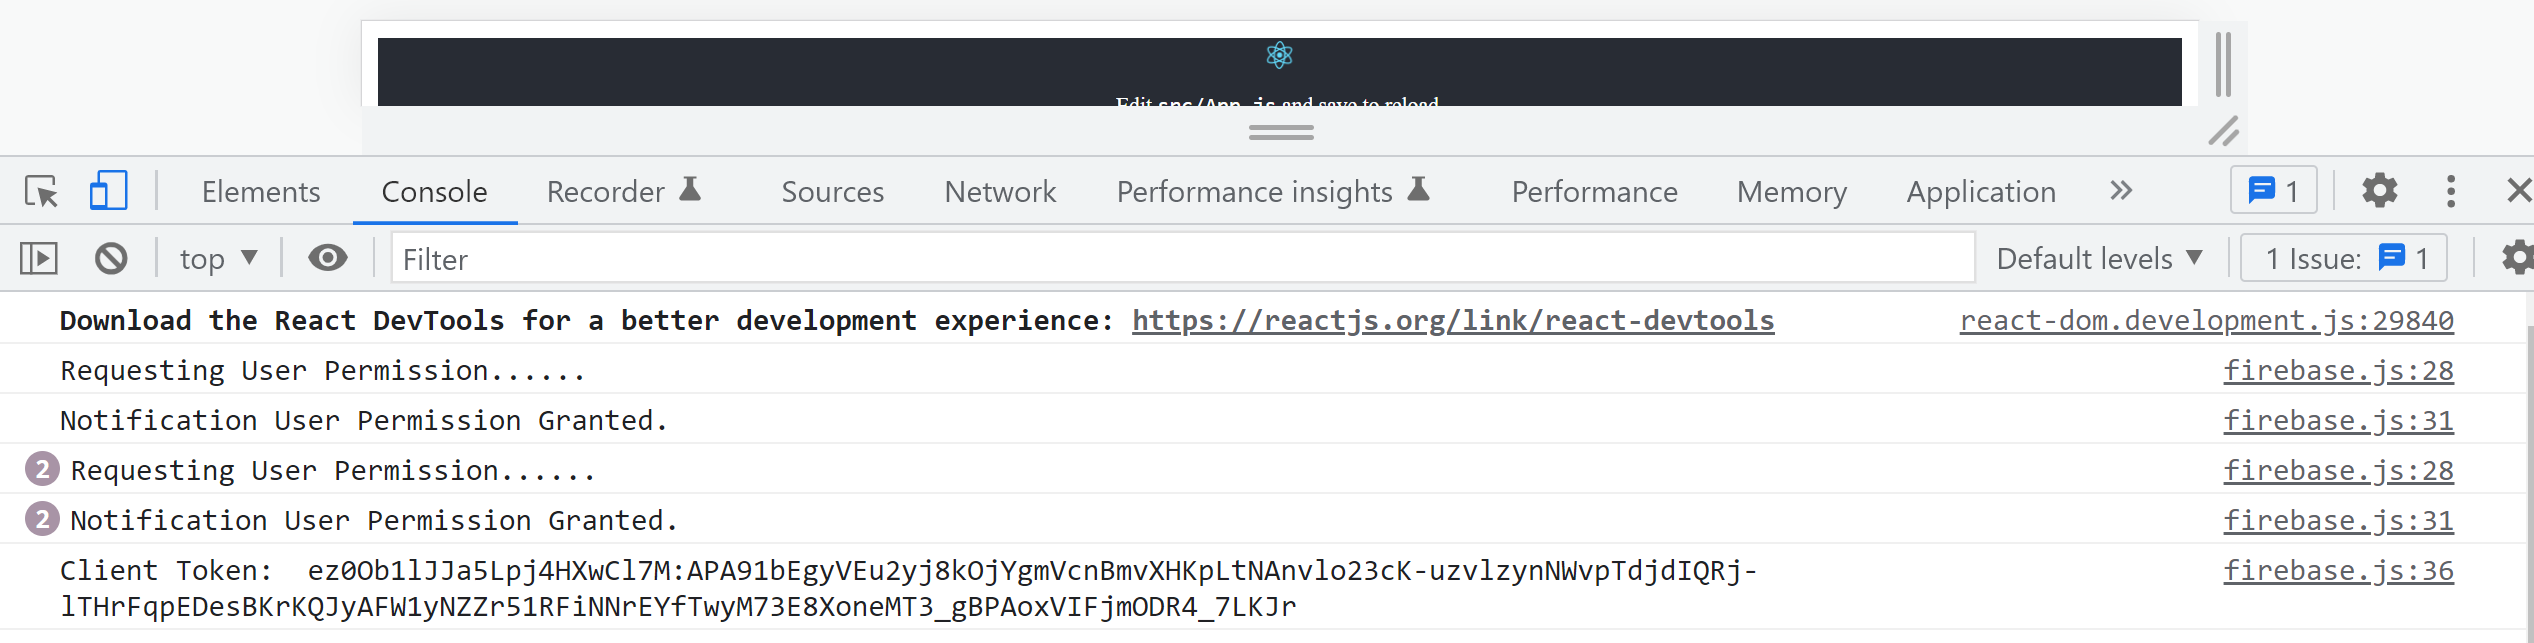Open the reactjs.org react-devtools link

(x=1453, y=320)
